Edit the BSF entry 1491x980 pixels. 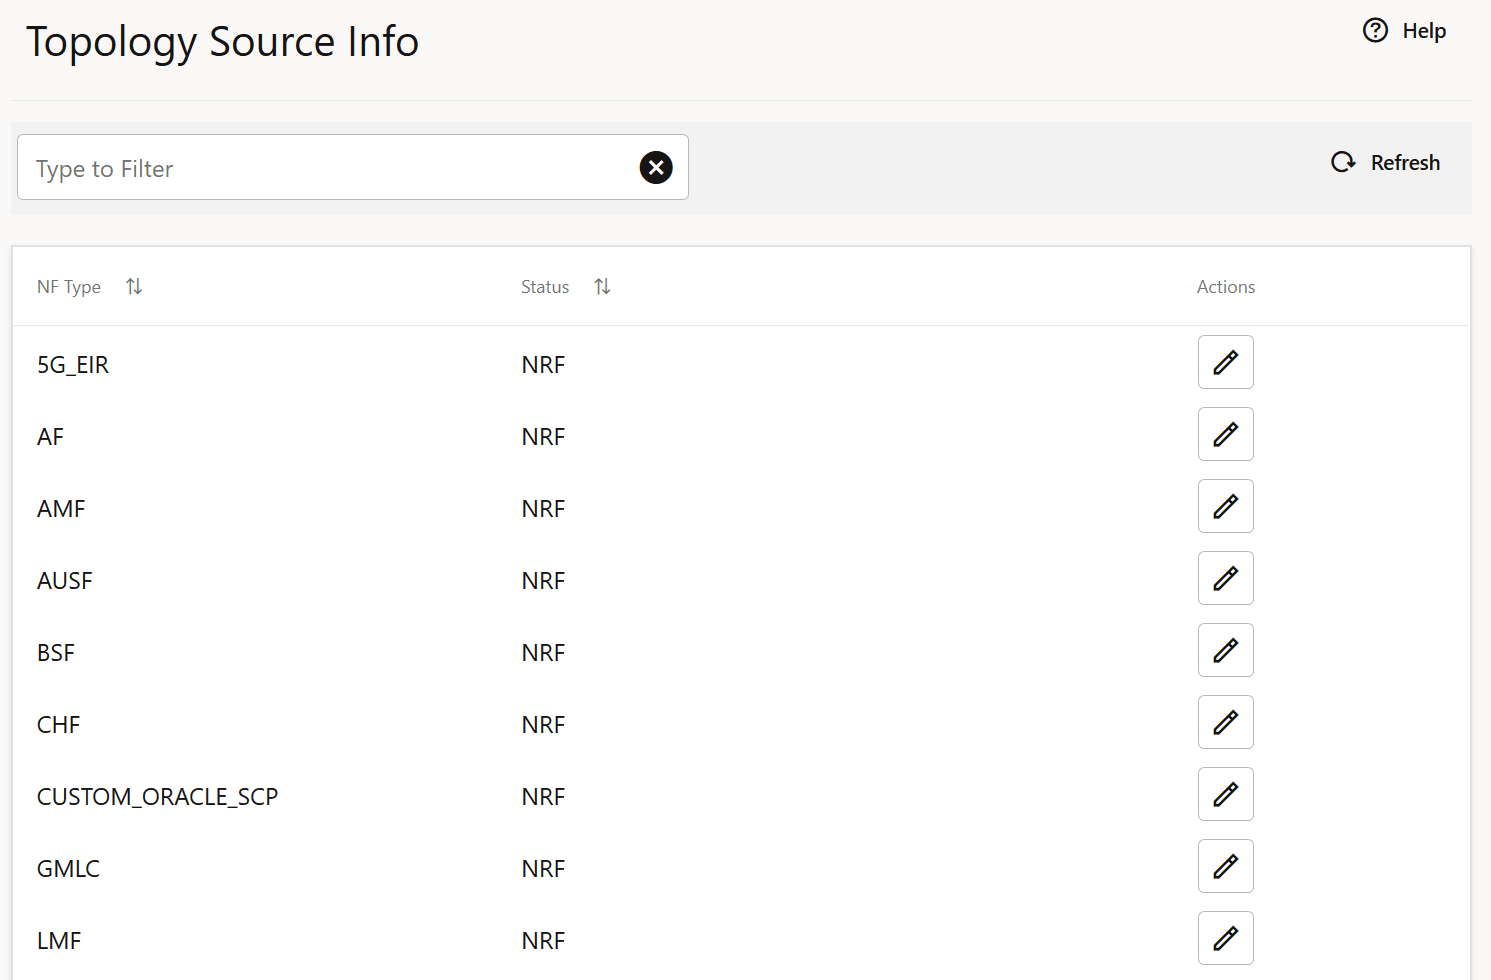coord(1225,650)
